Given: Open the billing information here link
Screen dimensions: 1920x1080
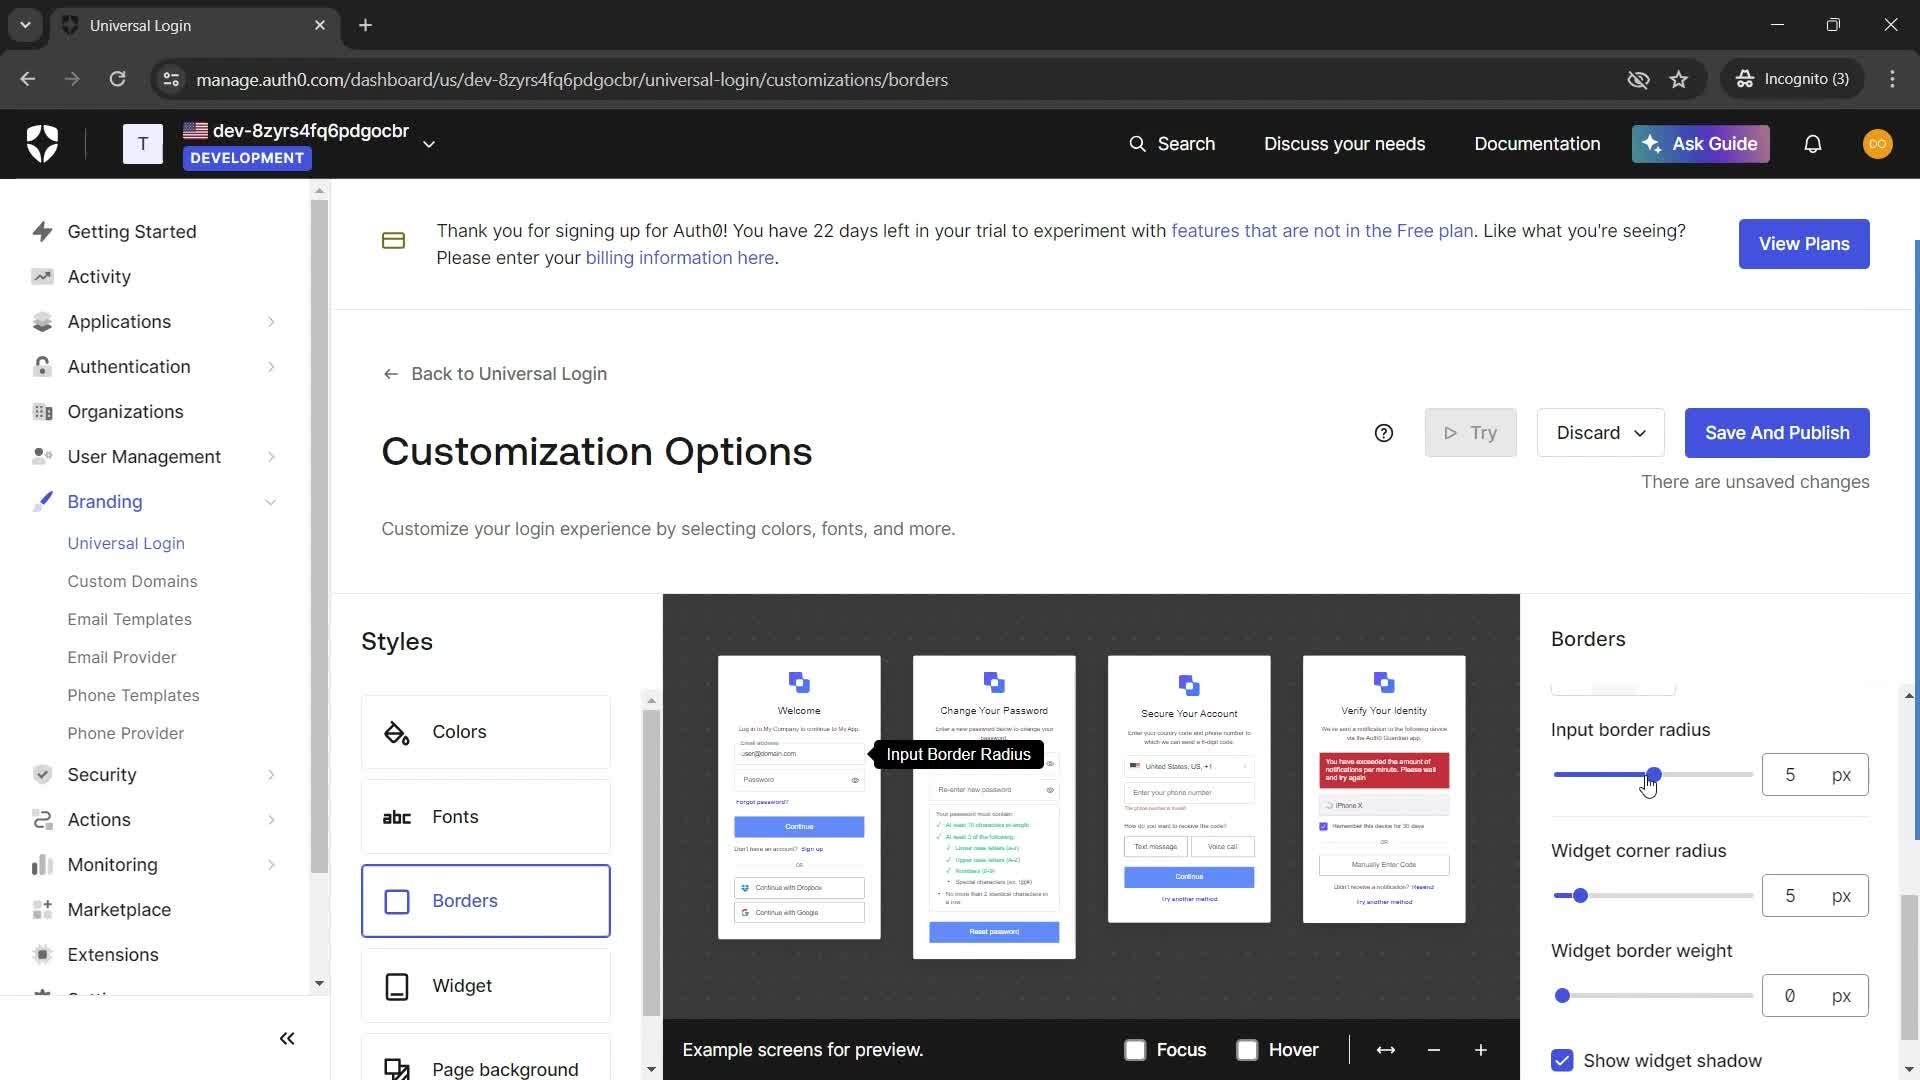Looking at the screenshot, I should 679,258.
